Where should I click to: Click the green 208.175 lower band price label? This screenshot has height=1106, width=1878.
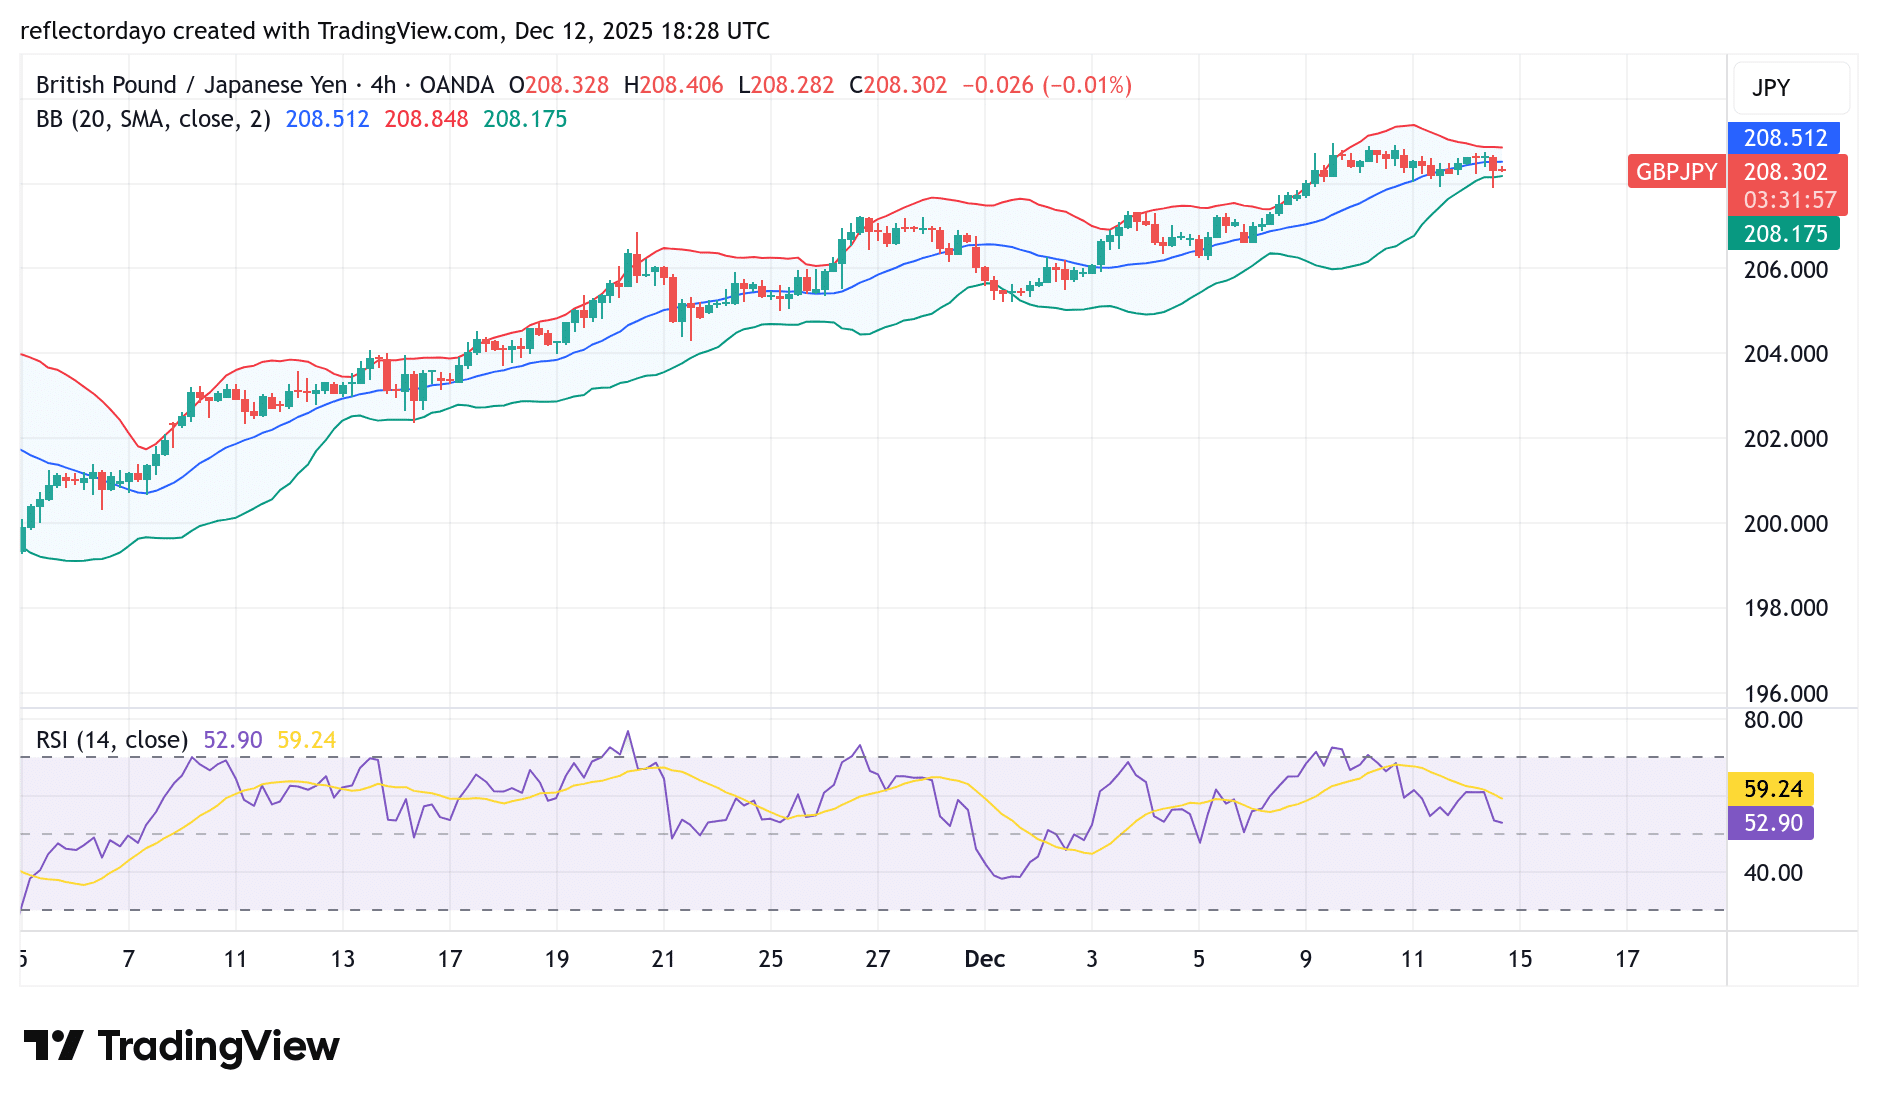[1784, 233]
